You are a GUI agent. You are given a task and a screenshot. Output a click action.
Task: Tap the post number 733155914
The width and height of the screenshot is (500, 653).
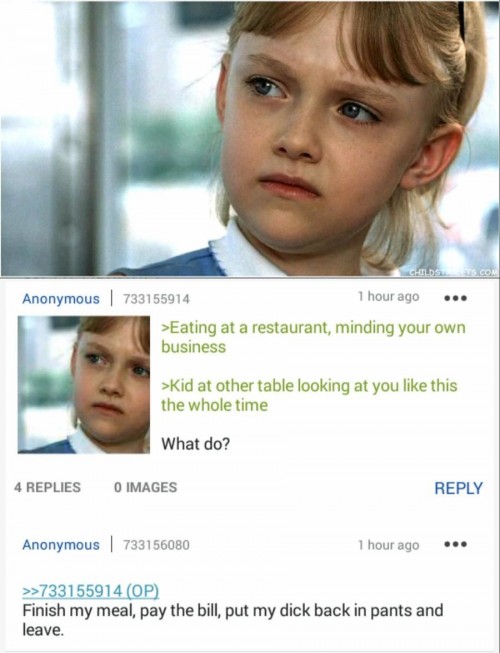pyautogui.click(x=156, y=299)
